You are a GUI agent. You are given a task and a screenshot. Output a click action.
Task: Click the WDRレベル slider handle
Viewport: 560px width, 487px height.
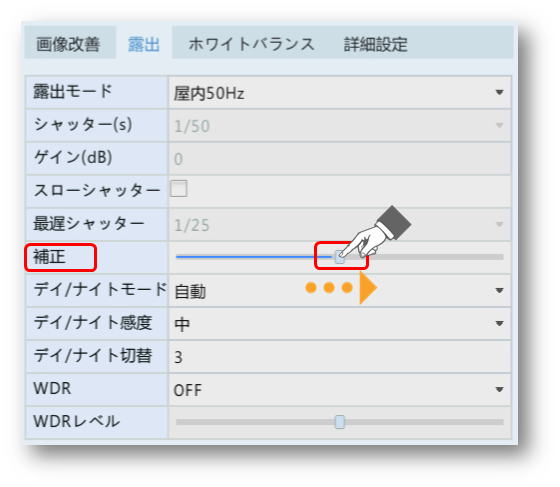340,422
